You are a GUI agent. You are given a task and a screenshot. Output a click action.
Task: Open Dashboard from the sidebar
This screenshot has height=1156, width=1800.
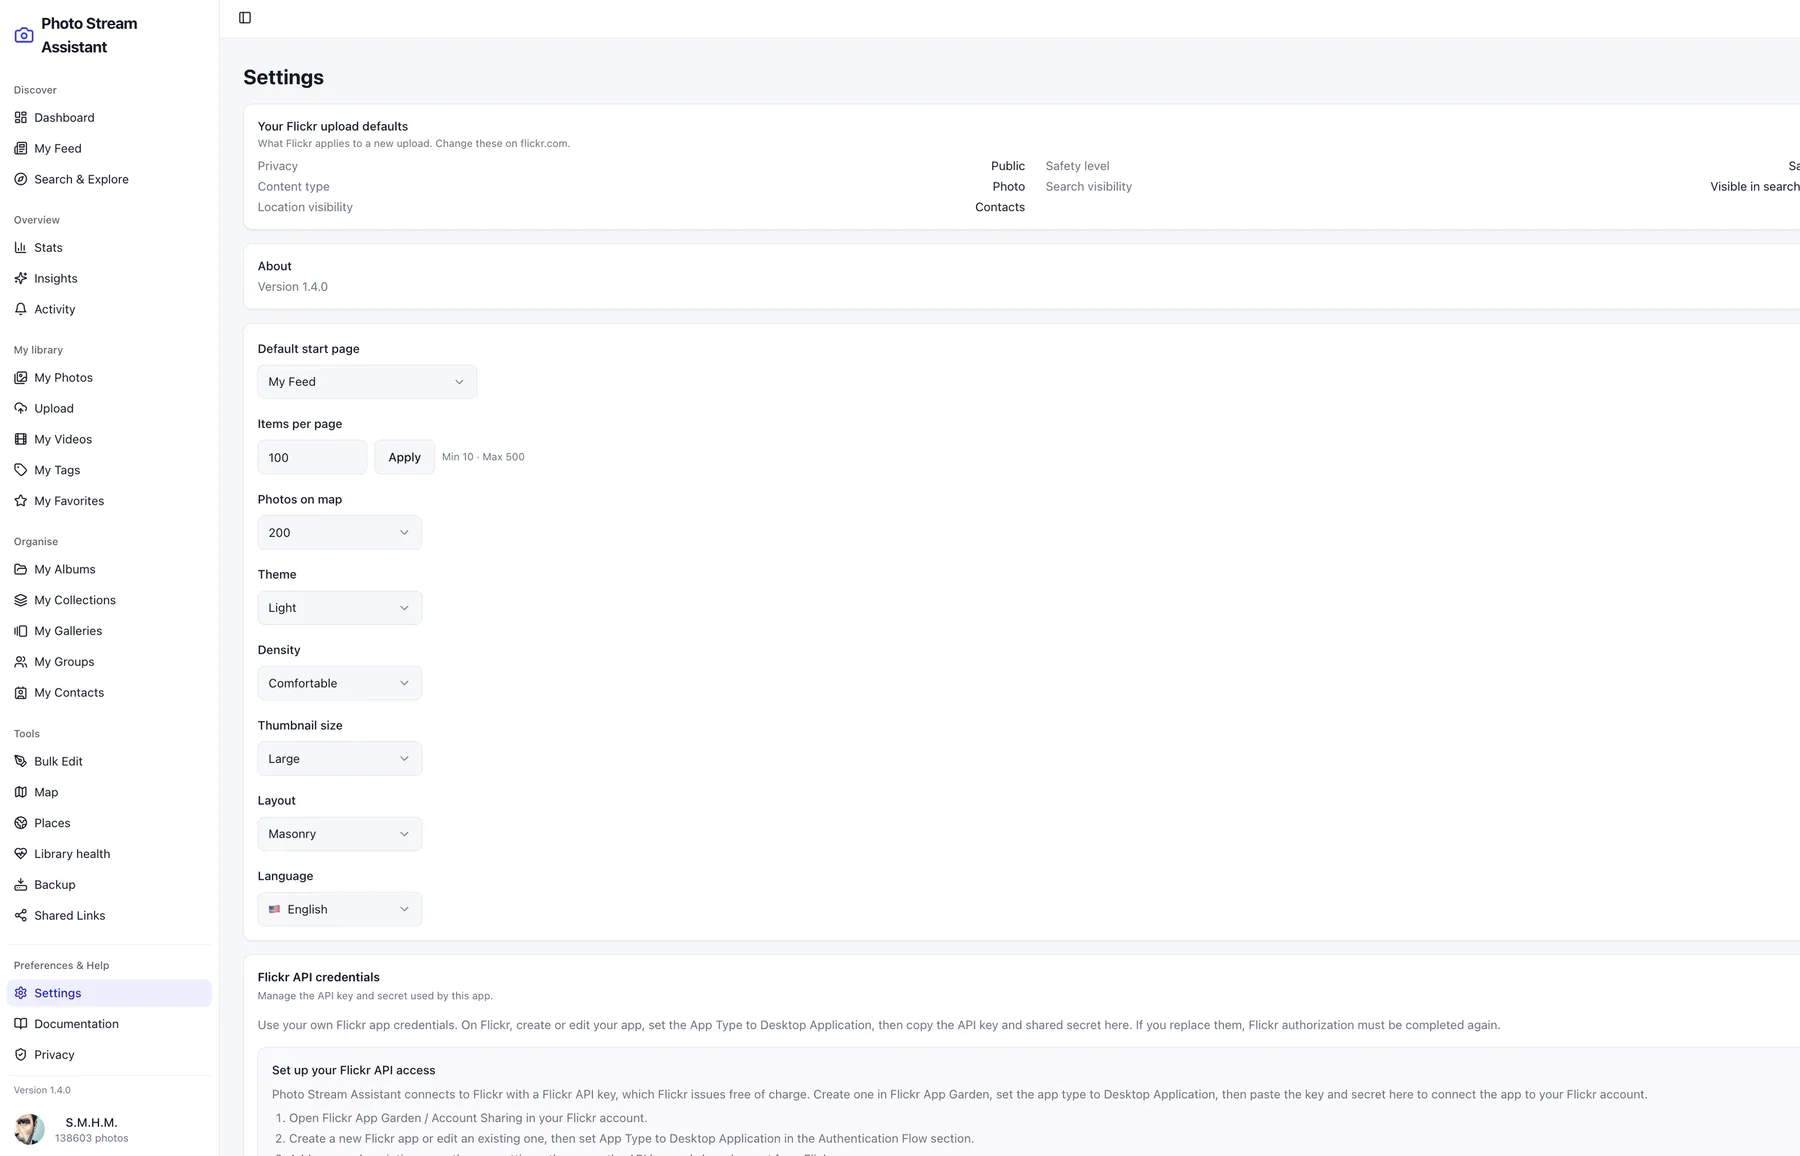109,117
